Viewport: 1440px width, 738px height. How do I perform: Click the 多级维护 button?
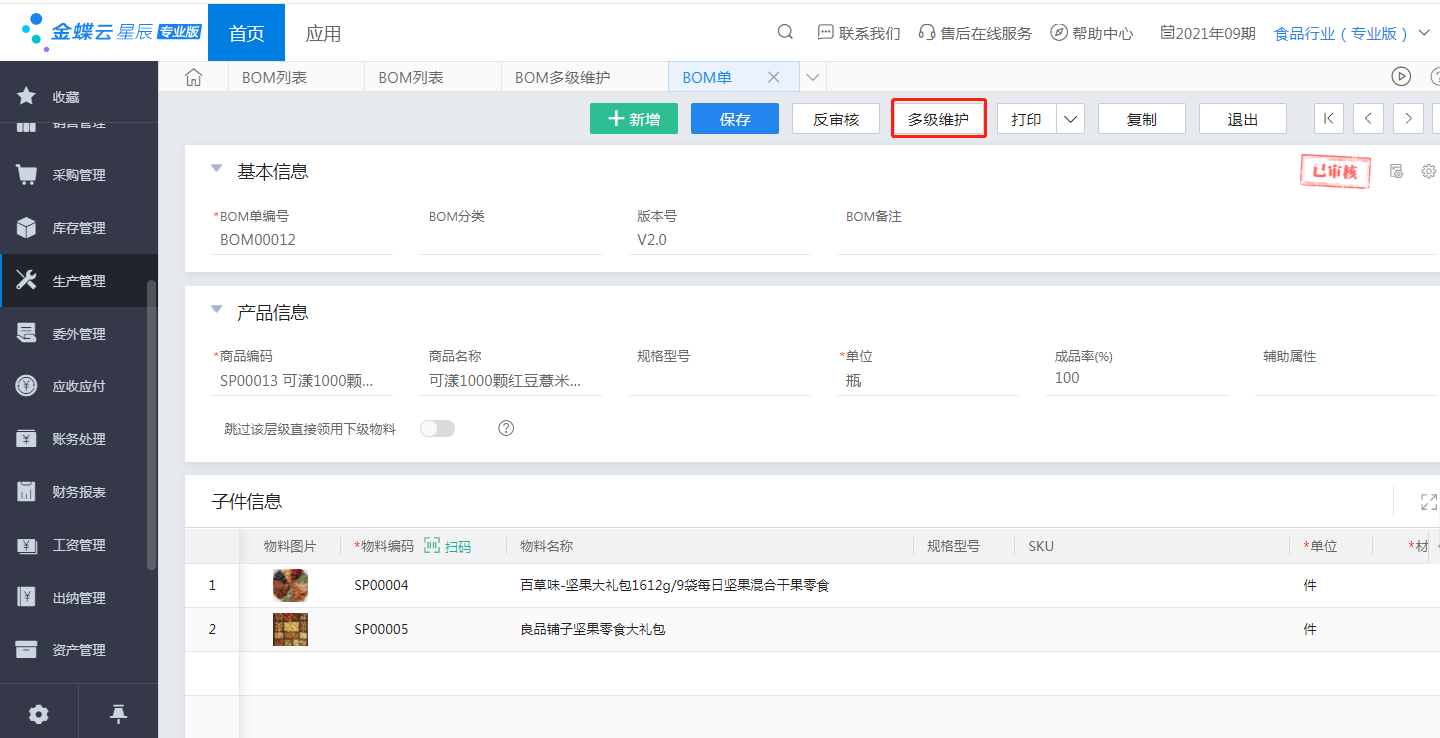tap(938, 118)
